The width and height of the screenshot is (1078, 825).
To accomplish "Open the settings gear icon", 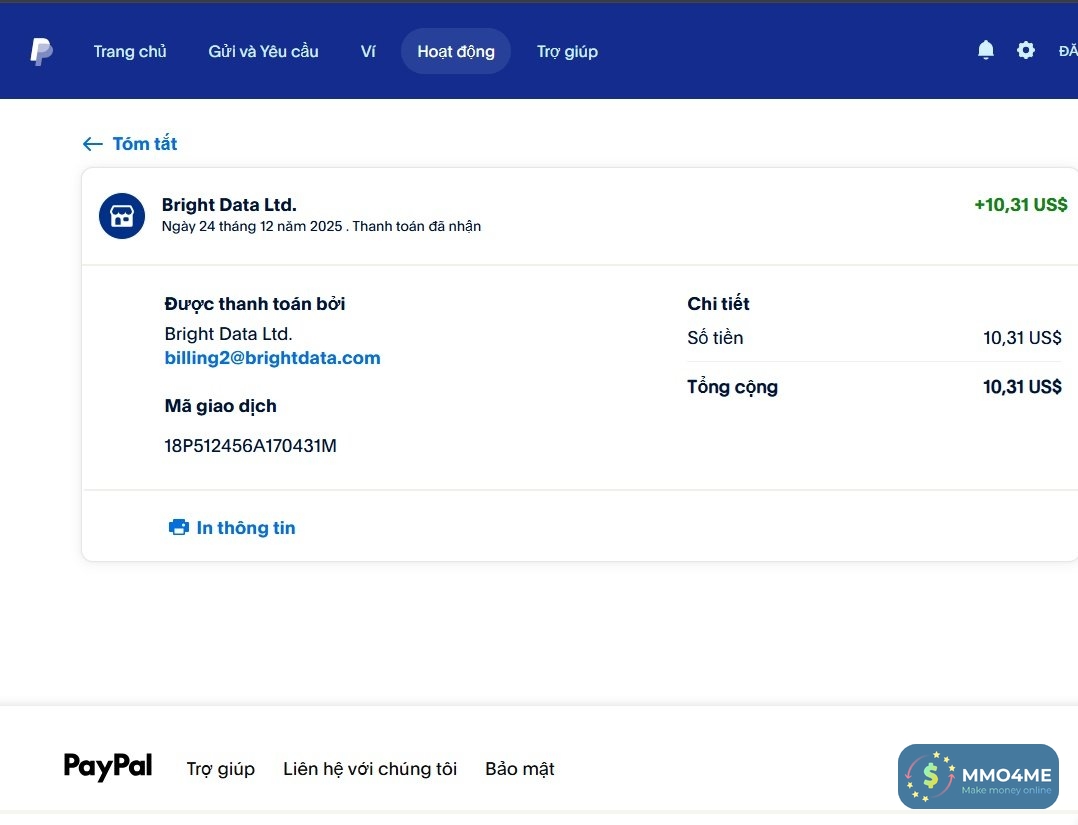I will click(x=1025, y=50).
